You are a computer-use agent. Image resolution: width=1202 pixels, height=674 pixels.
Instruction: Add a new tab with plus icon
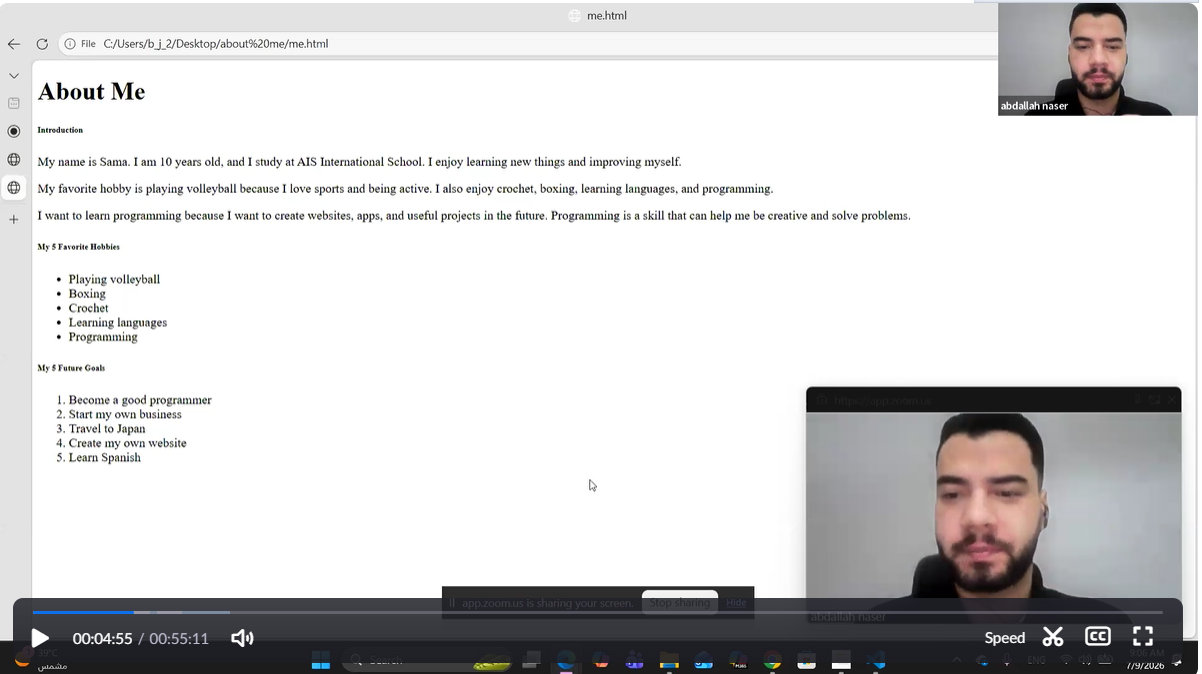14,219
